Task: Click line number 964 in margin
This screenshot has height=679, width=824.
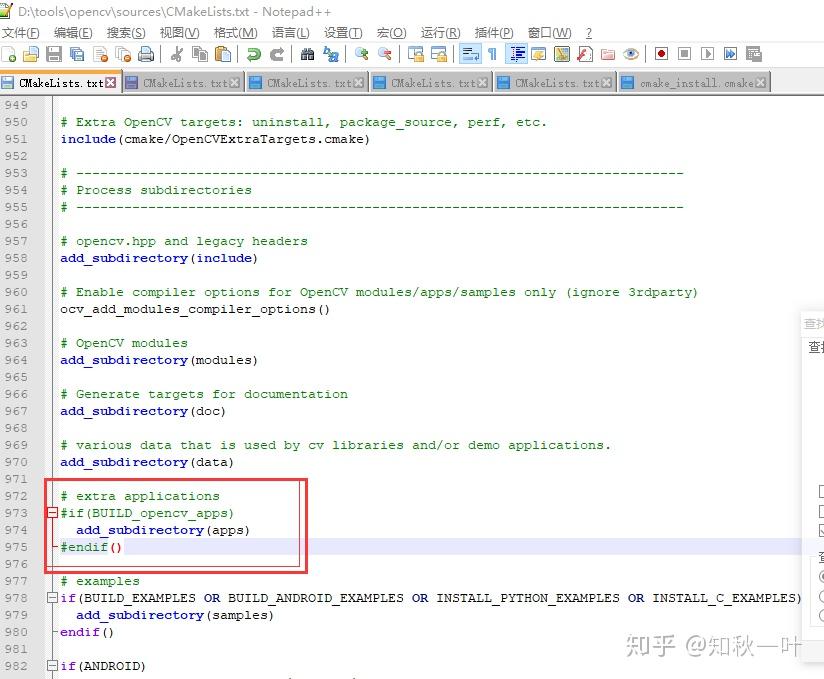Action: 16,360
